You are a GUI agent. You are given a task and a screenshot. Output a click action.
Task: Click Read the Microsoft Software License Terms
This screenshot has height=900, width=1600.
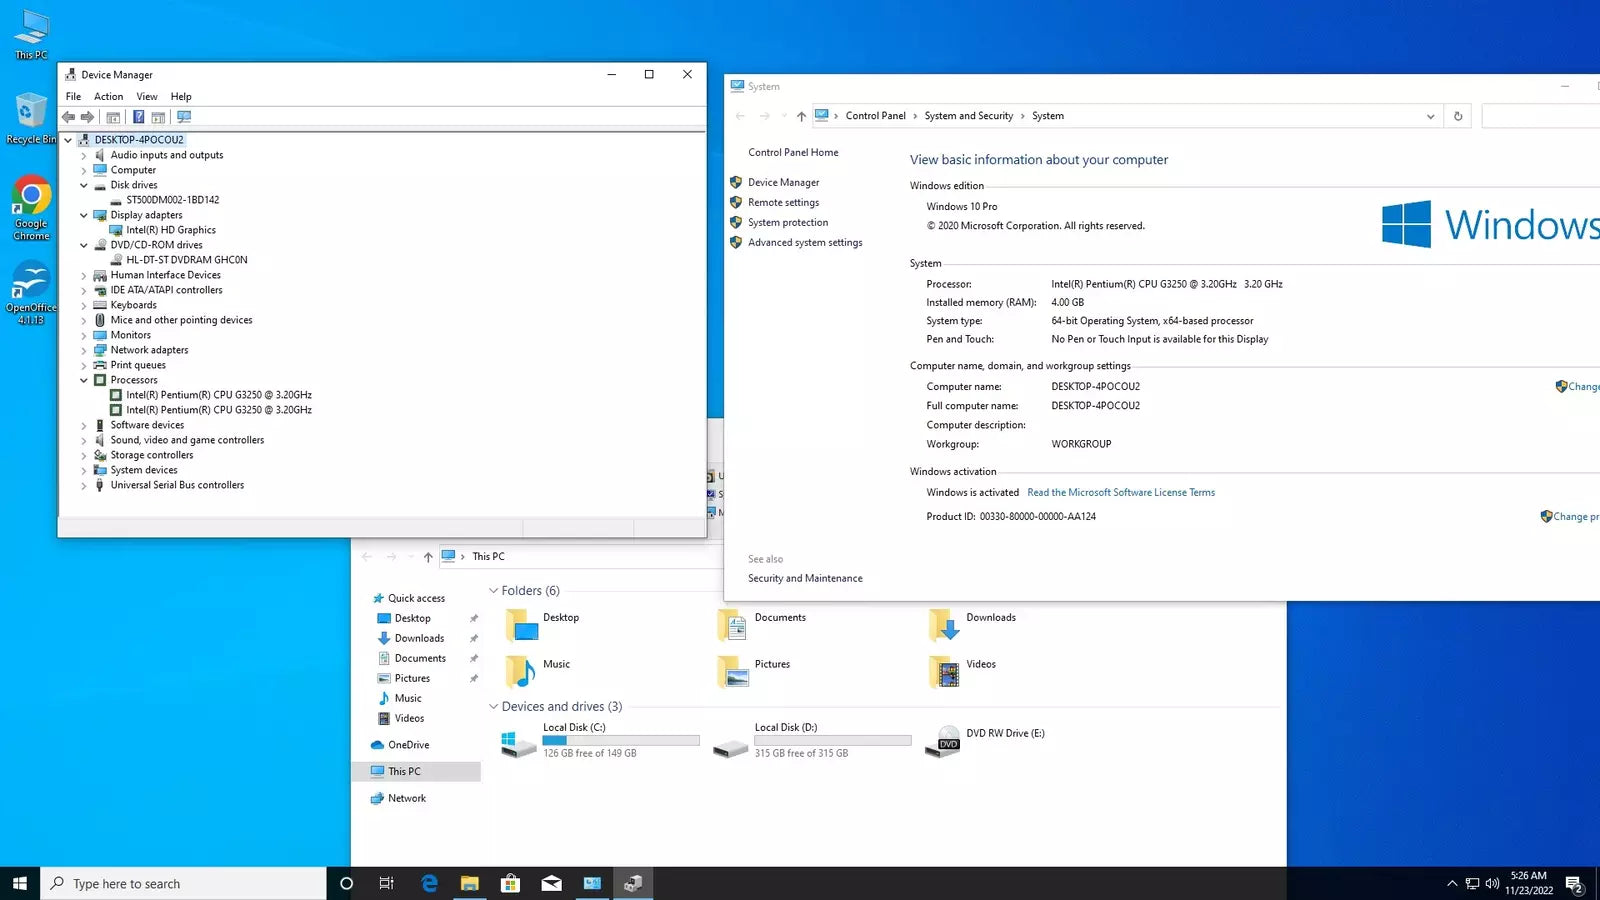tap(1120, 492)
